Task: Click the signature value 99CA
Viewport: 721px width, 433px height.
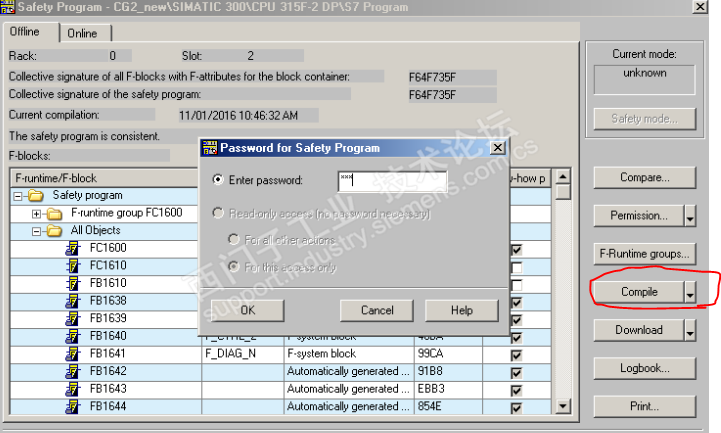Action: tap(430, 354)
